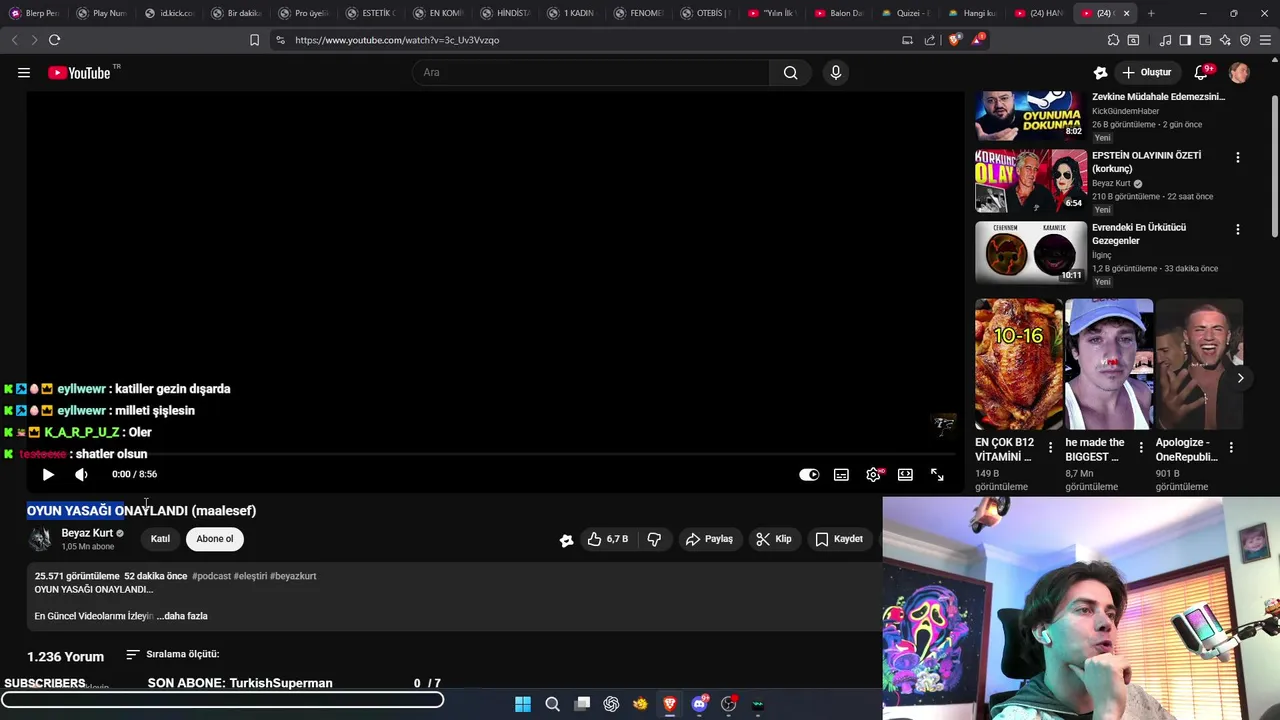The image size is (1280, 720).
Task: Open Leo AI sparkle icon in toolbar
Action: pyautogui.click(x=1225, y=40)
